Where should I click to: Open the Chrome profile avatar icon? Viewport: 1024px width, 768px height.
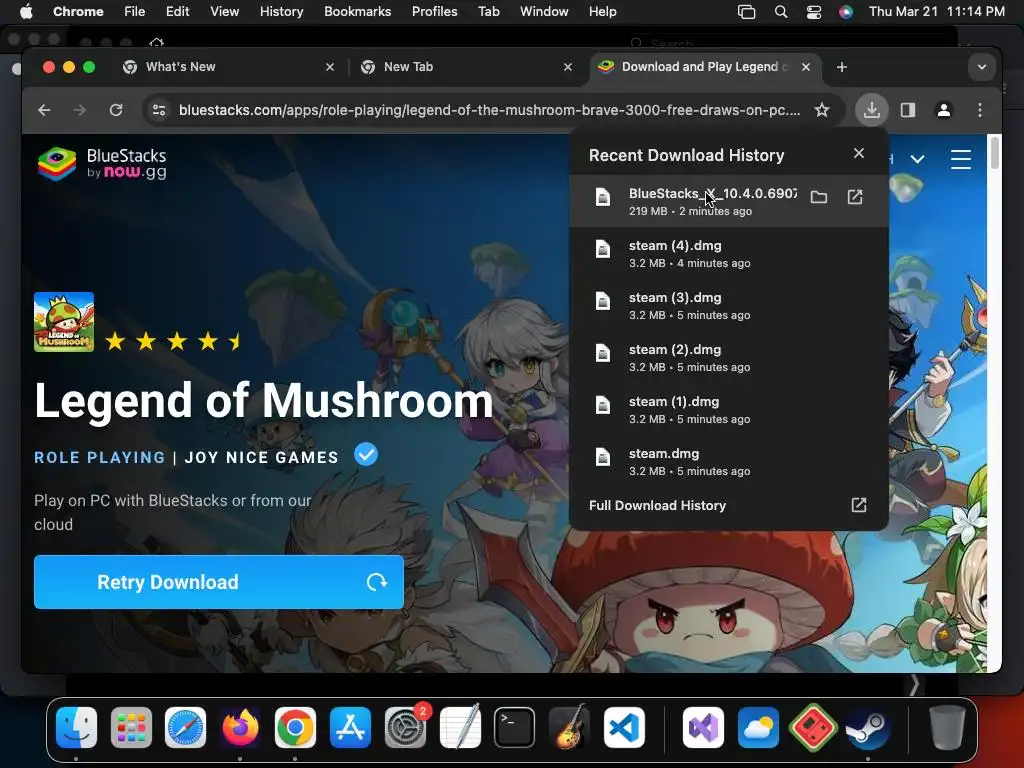(x=944, y=110)
